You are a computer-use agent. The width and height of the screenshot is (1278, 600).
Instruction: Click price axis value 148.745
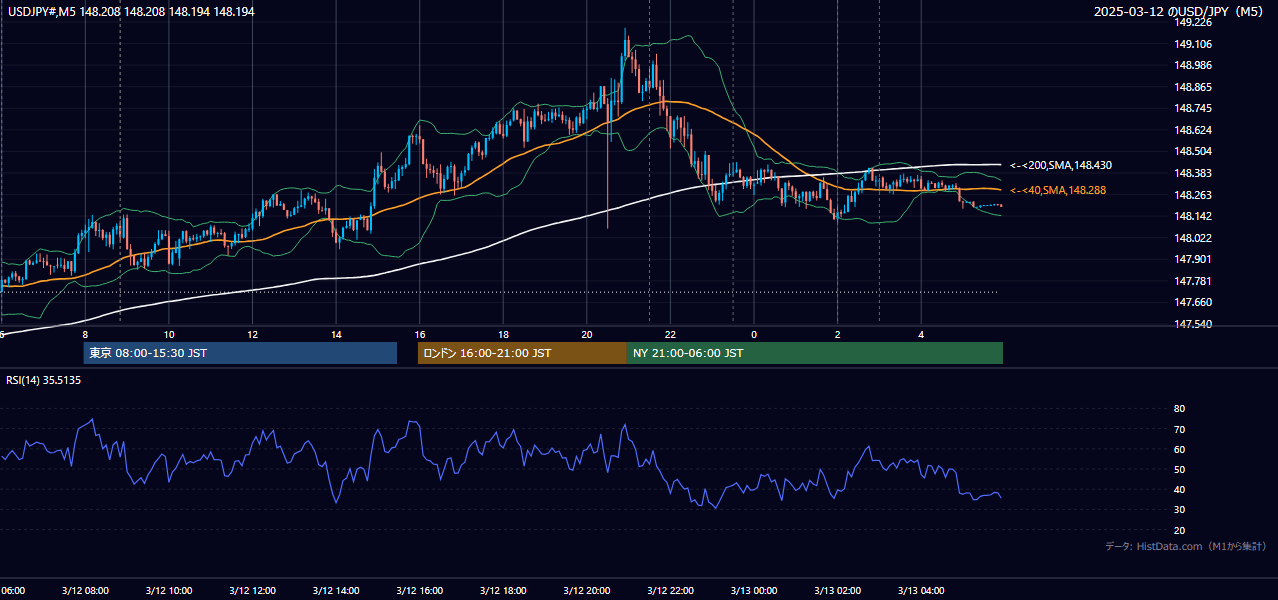click(1193, 109)
